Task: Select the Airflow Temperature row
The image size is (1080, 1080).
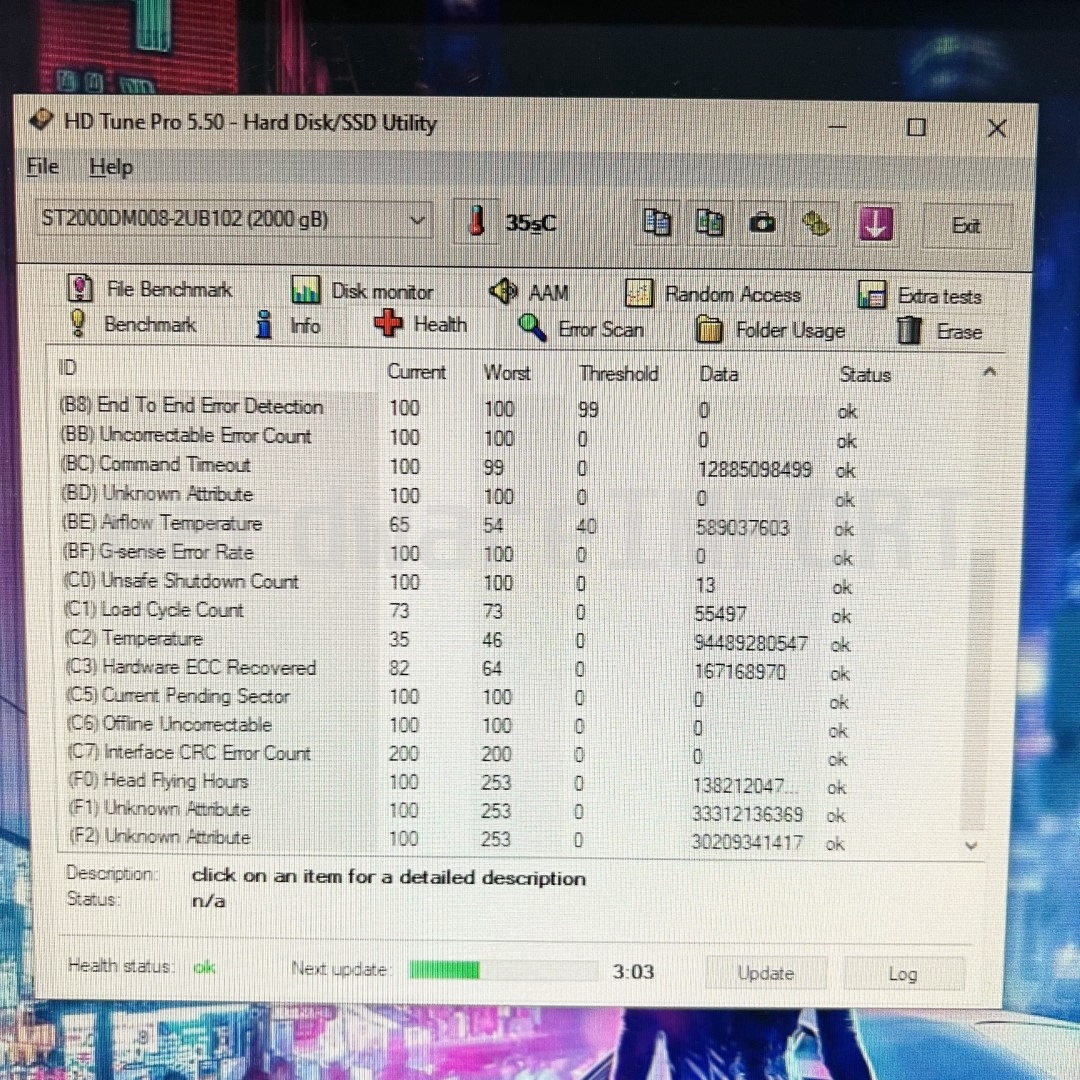Action: 458,526
